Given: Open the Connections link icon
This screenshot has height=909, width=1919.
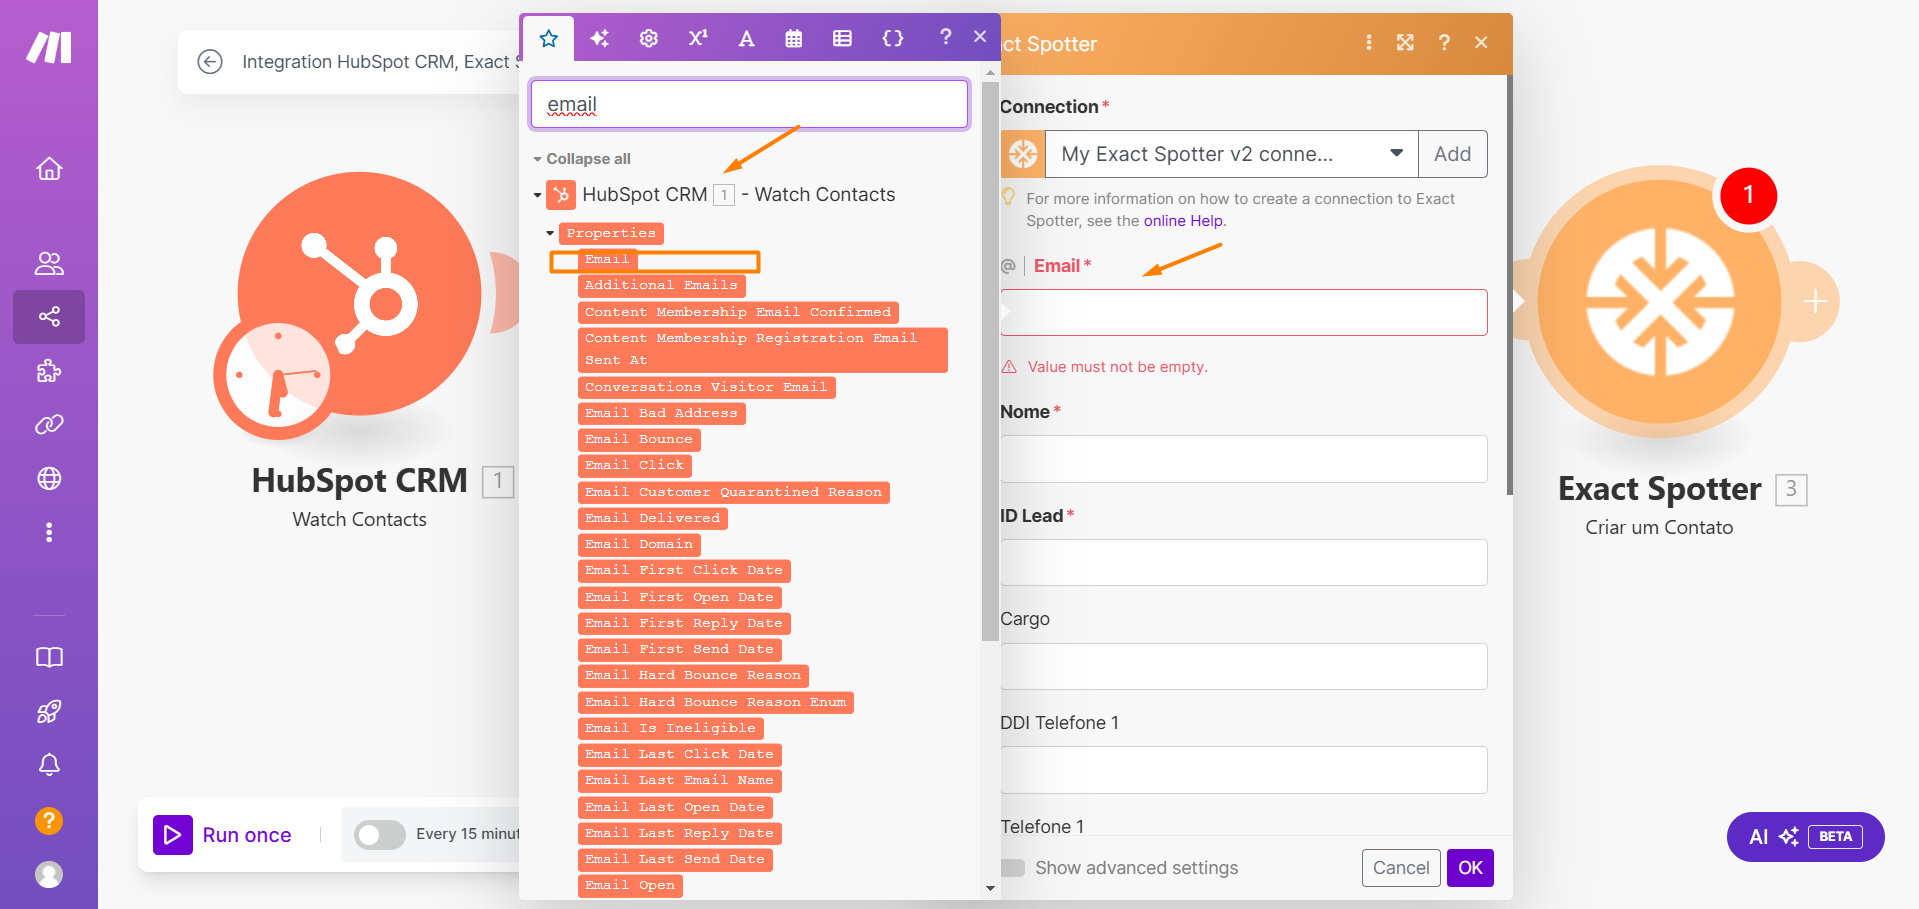Looking at the screenshot, I should pos(49,425).
